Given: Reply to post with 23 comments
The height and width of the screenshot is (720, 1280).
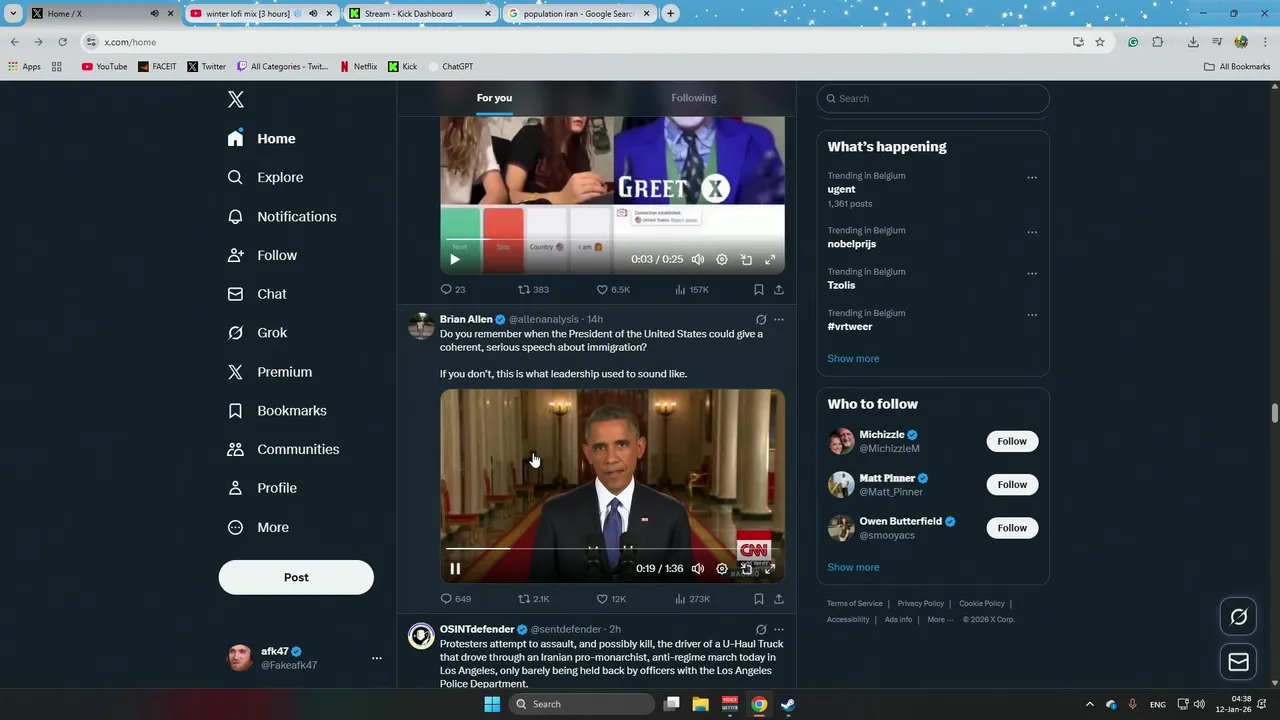Looking at the screenshot, I should pos(453,289).
